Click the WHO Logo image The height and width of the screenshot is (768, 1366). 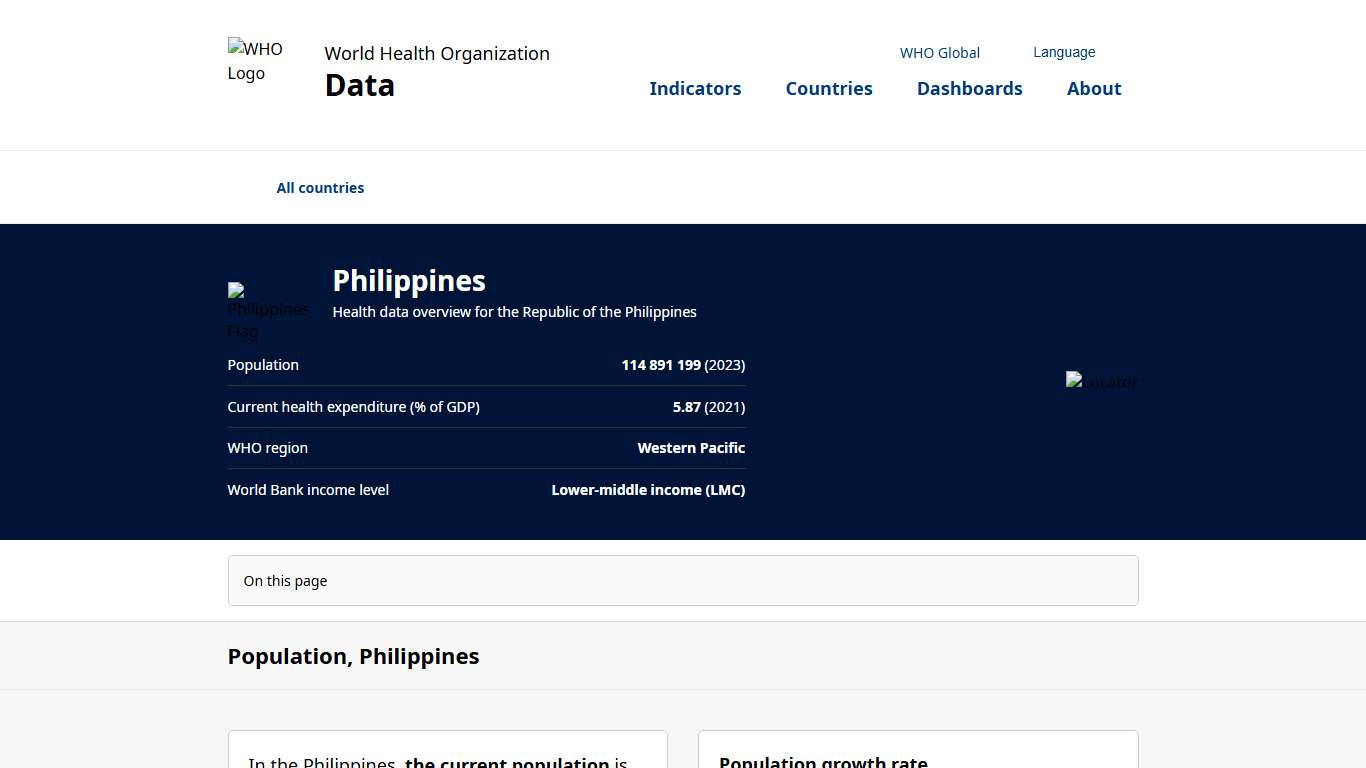255,60
